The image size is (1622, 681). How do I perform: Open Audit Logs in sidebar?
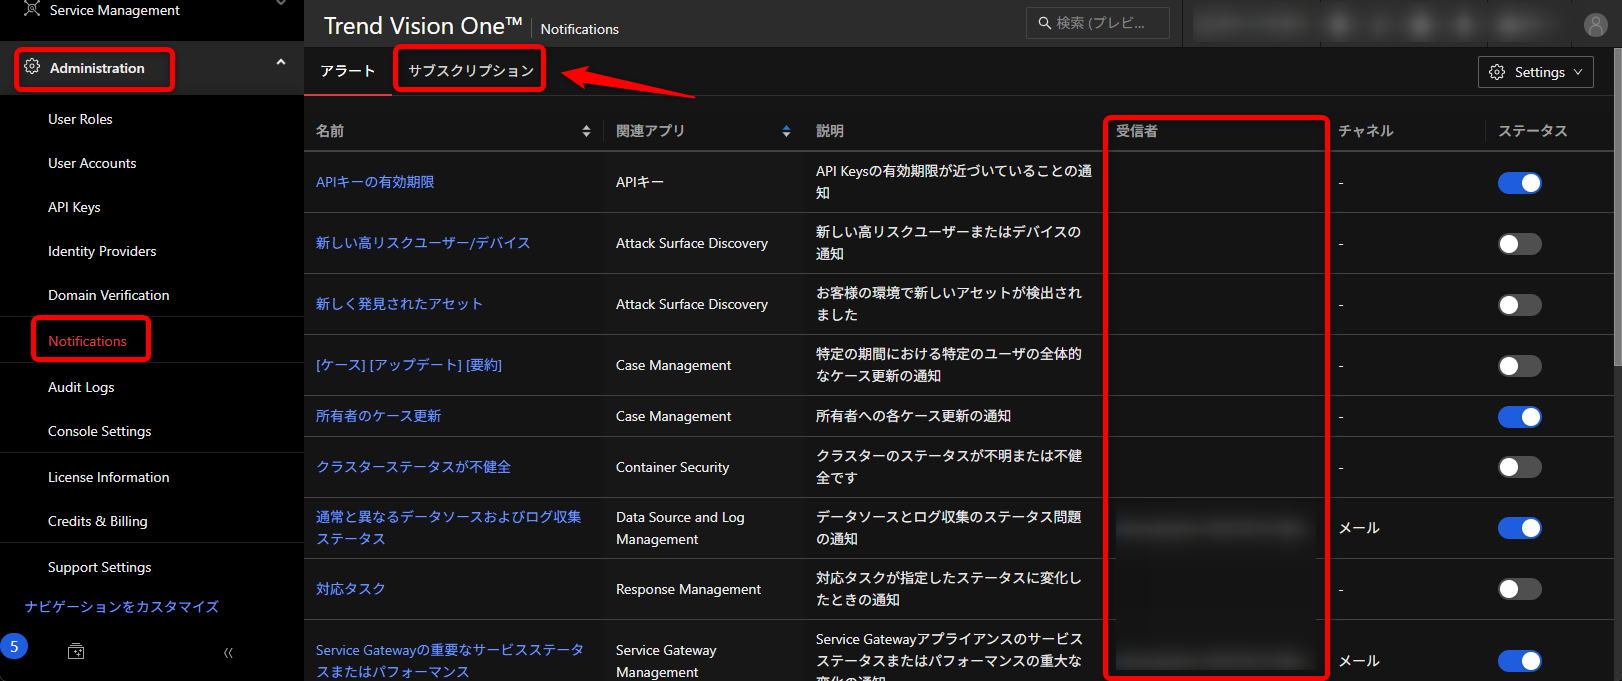(81, 387)
